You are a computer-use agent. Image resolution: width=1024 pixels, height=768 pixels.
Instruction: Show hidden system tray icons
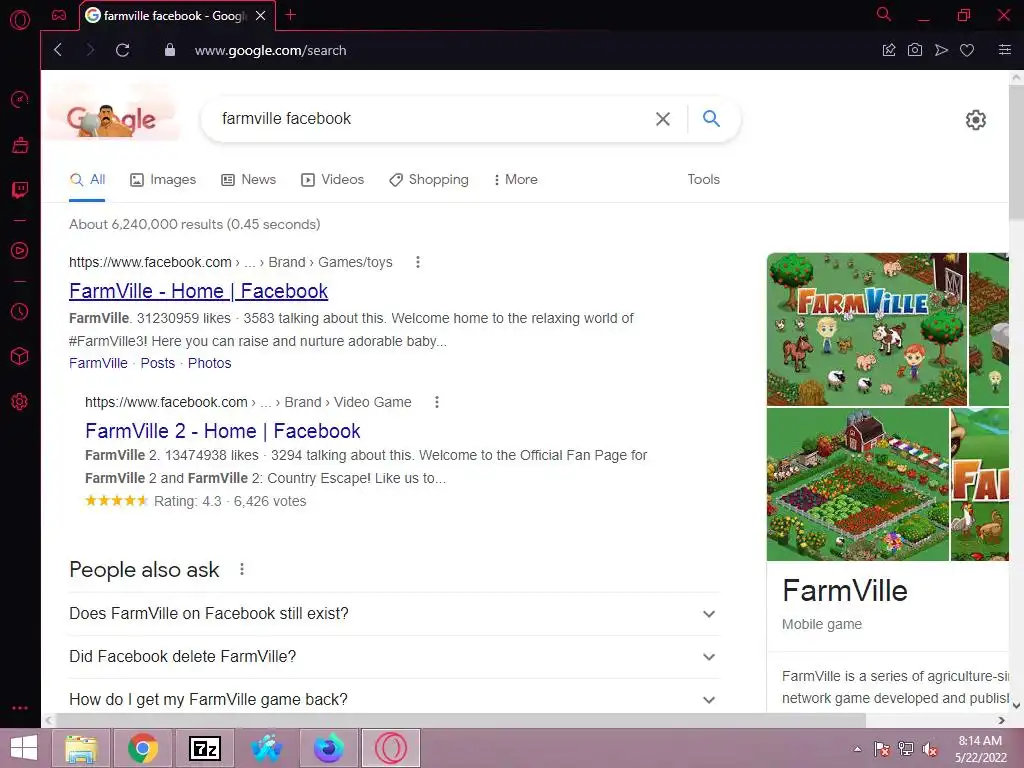(857, 749)
